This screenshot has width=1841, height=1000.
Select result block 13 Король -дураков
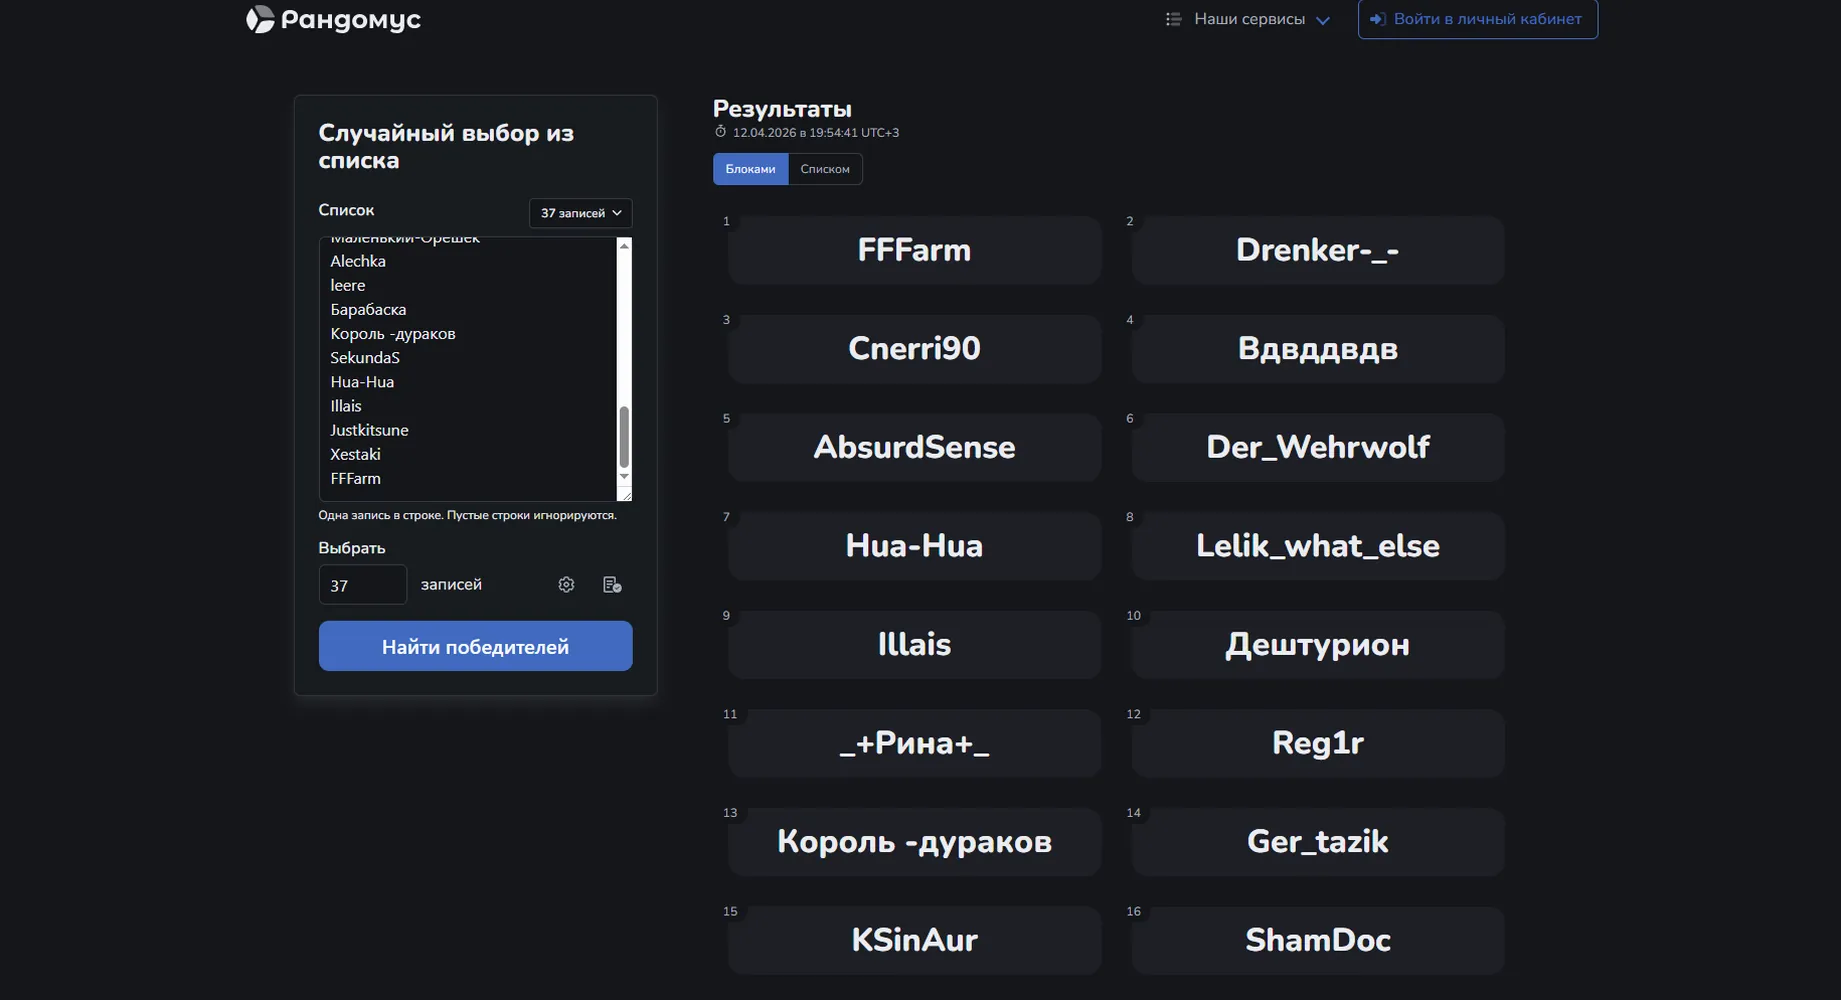914,842
